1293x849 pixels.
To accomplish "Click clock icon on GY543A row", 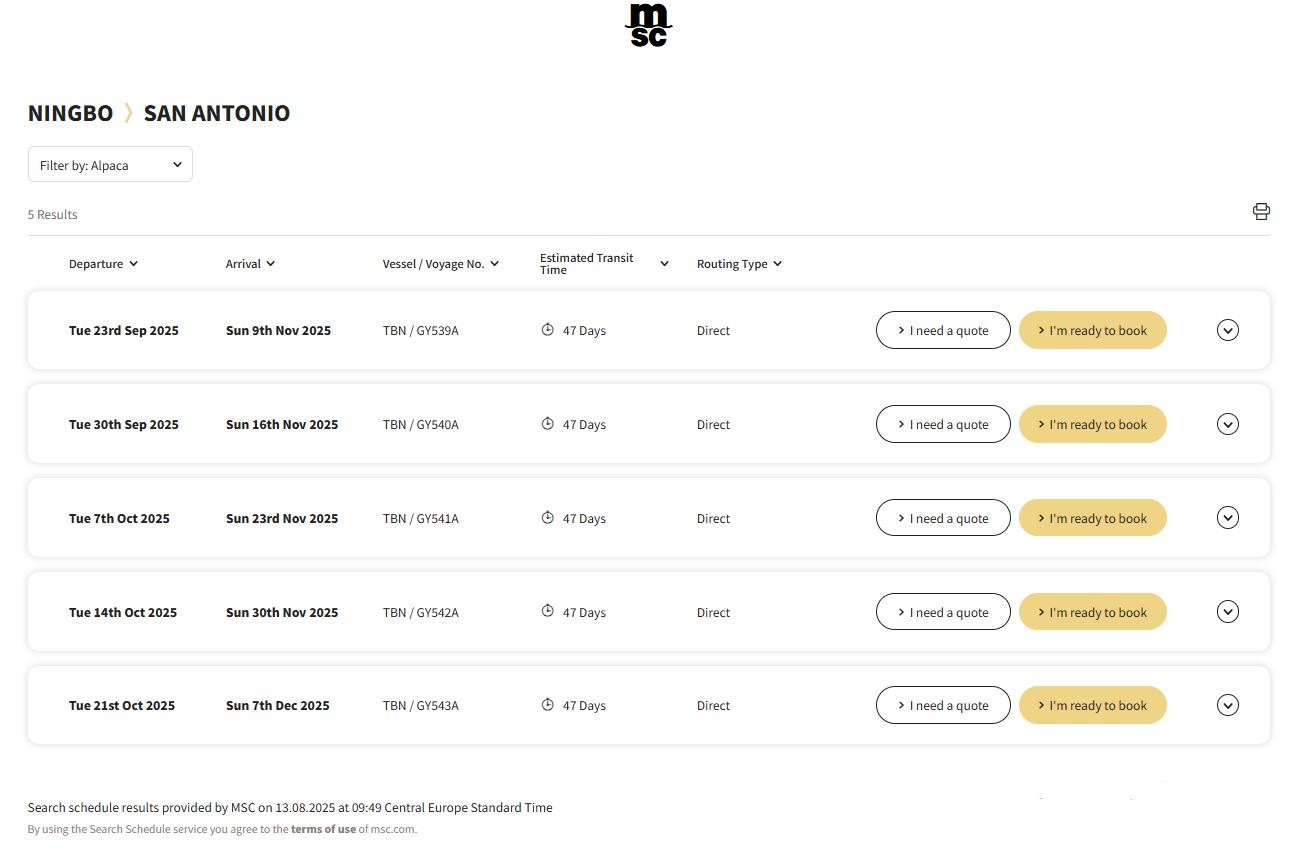I will (547, 705).
